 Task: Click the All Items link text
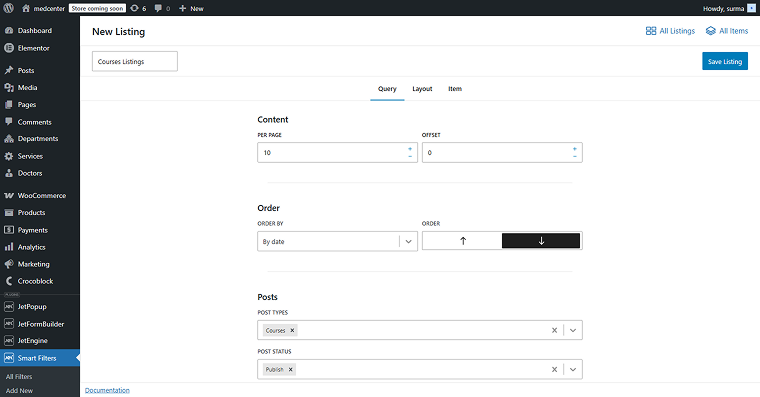click(x=733, y=31)
